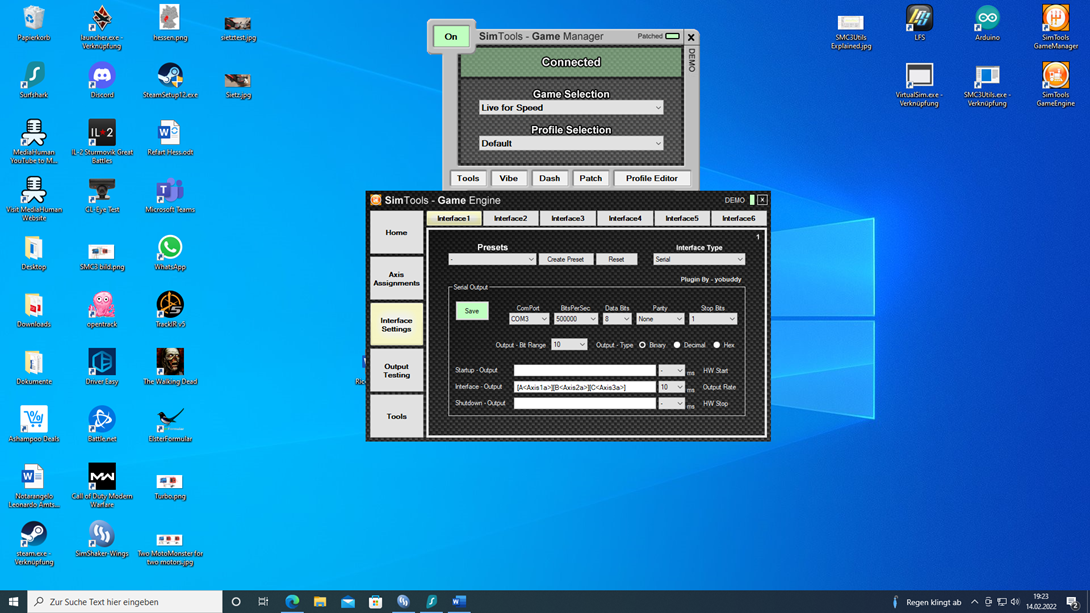Select the Papierkorb recycle bin icon
This screenshot has height=613, width=1090.
[x=33, y=23]
